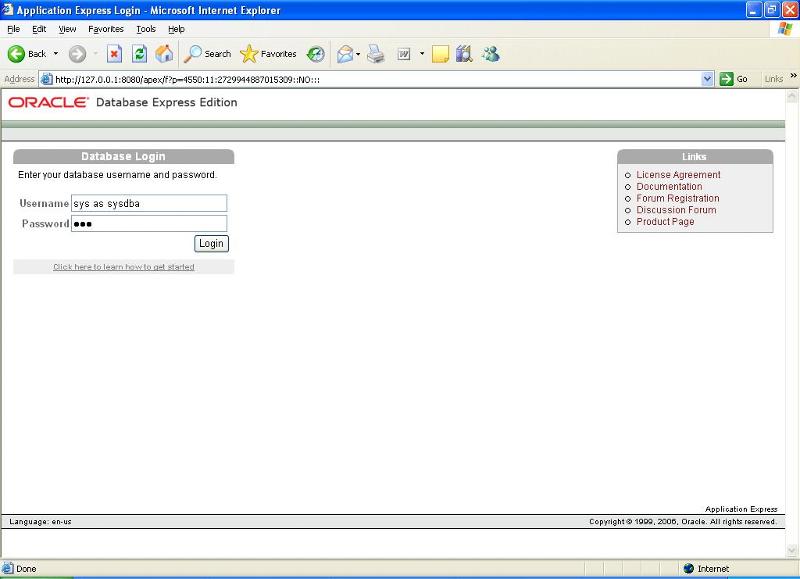Click the page scrollbar down arrow
Screen dimensions: 800x579
pyautogui.click(x=792, y=550)
